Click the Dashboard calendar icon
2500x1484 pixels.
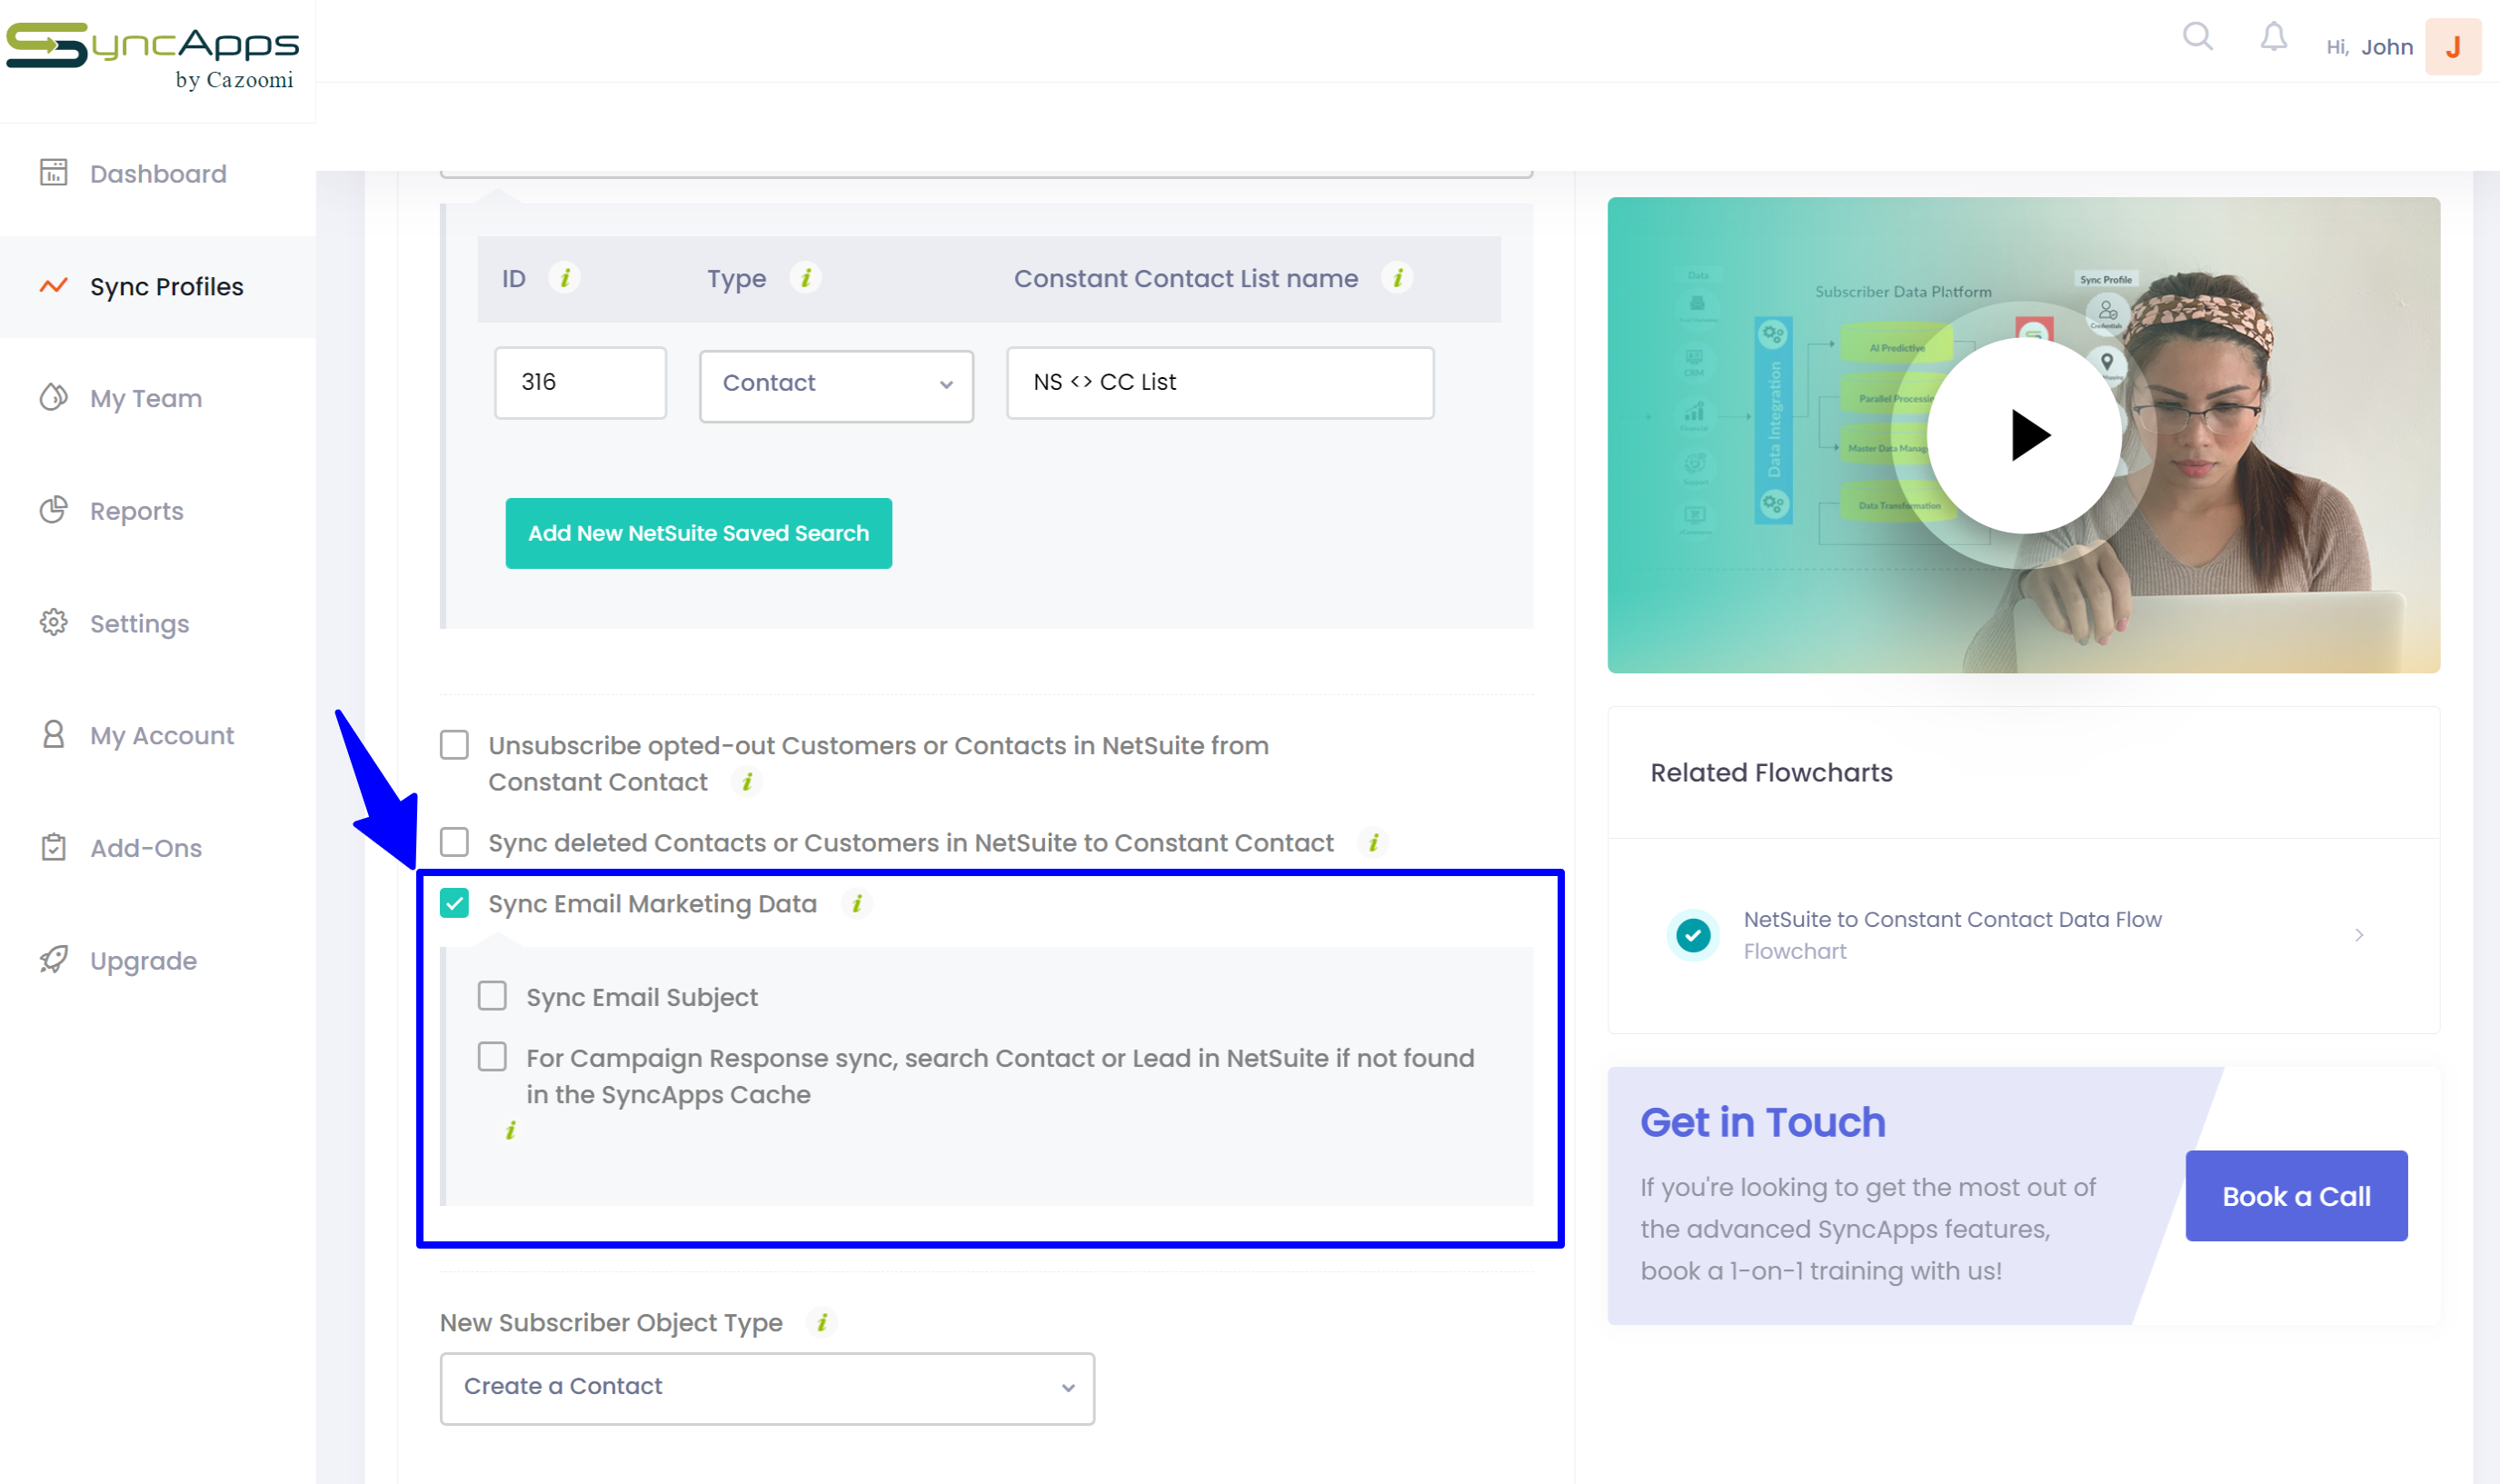pos(53,172)
